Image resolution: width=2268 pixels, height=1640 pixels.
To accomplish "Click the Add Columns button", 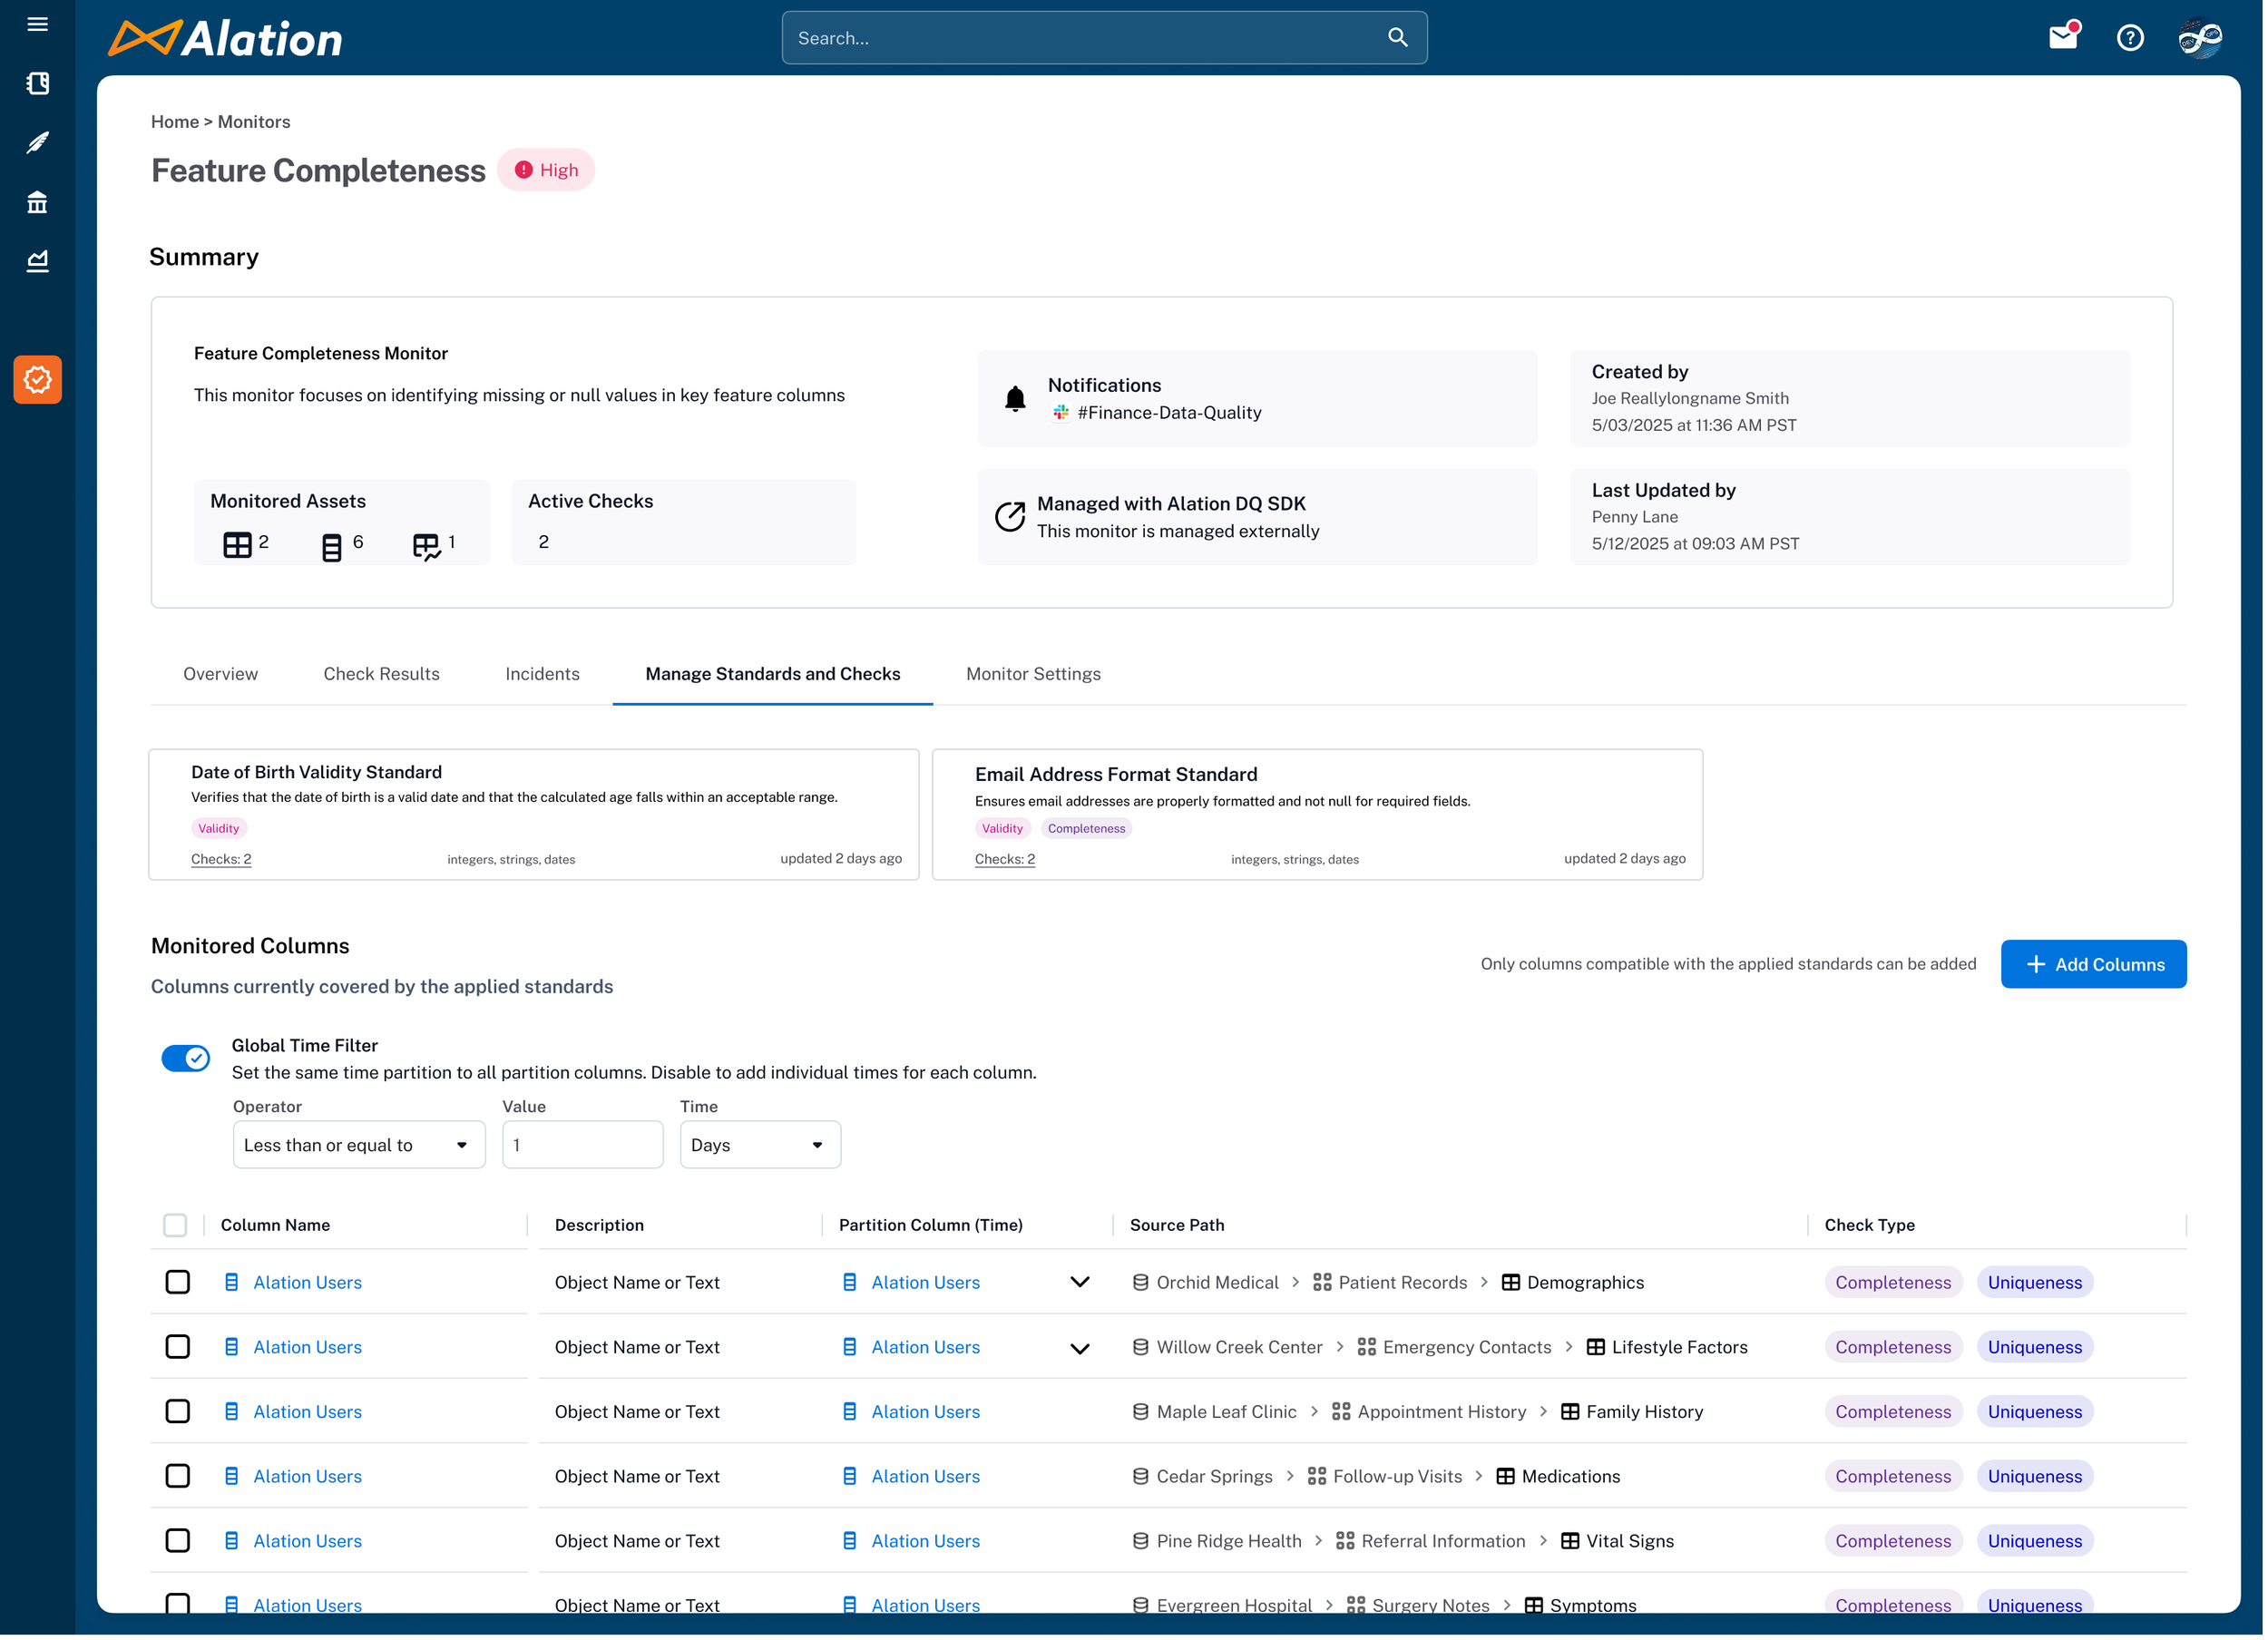I will pyautogui.click(x=2093, y=964).
